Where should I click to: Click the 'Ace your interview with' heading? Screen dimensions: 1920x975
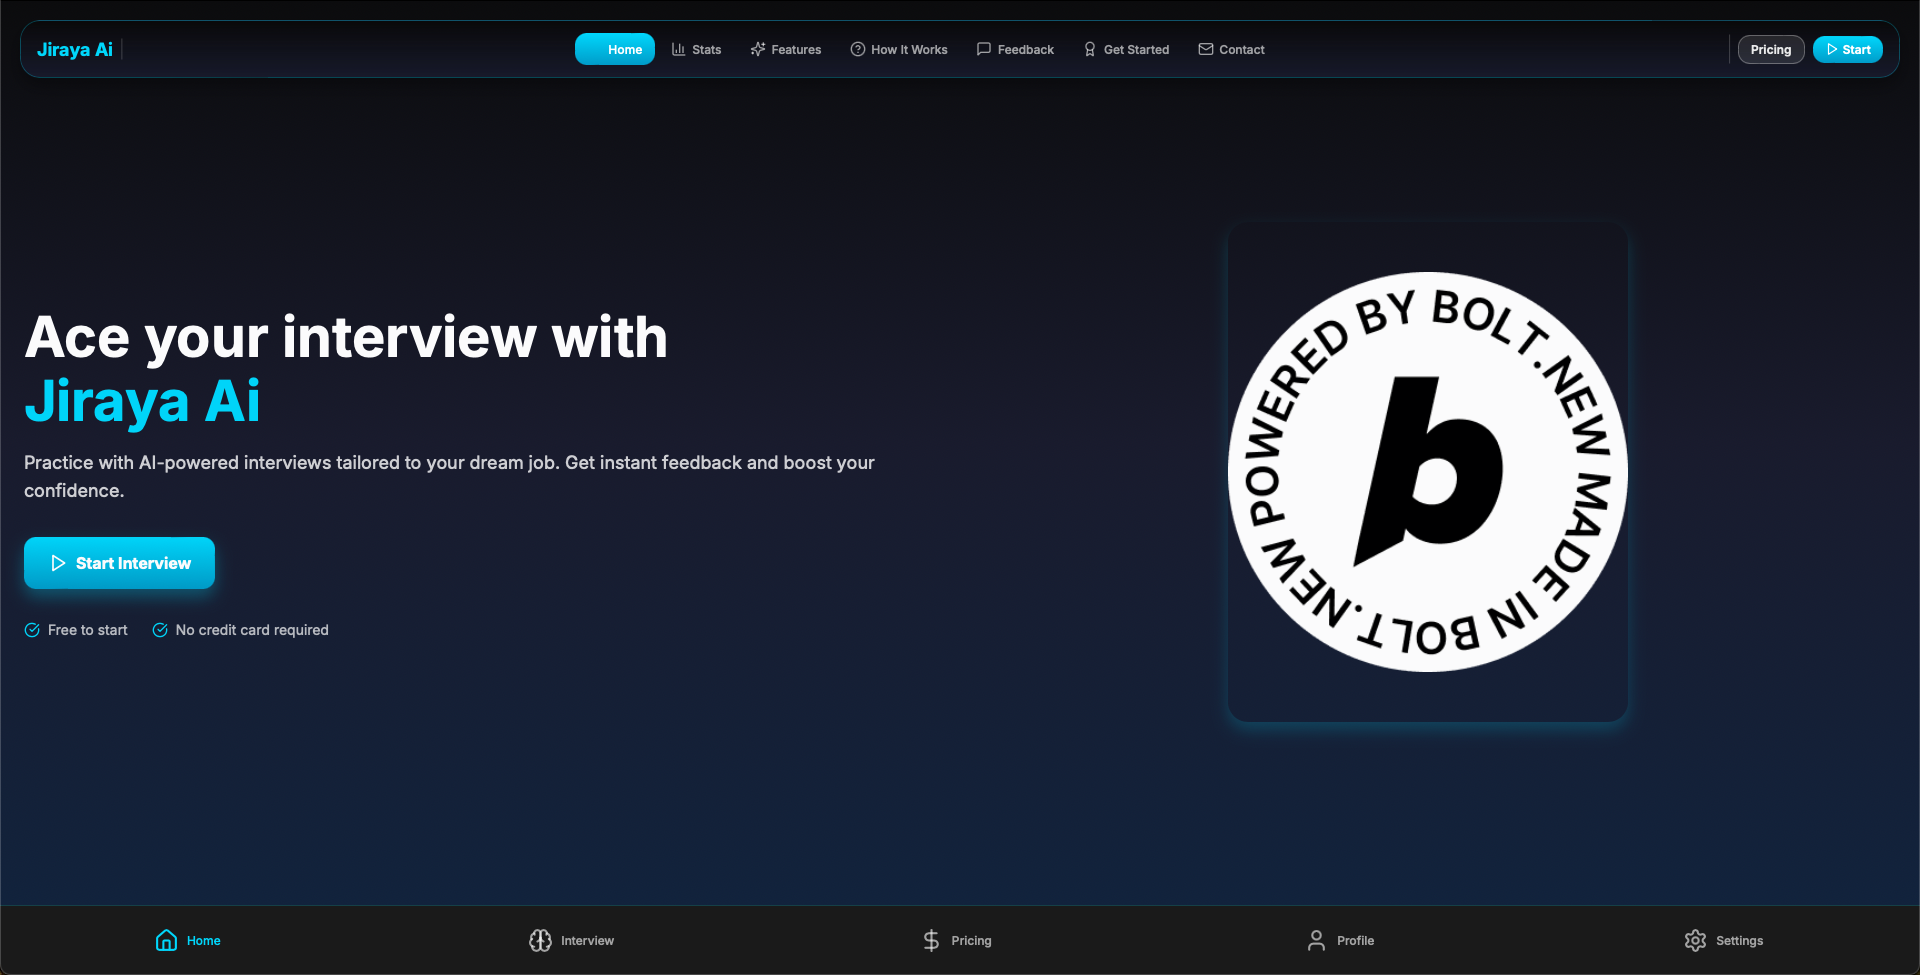click(346, 337)
